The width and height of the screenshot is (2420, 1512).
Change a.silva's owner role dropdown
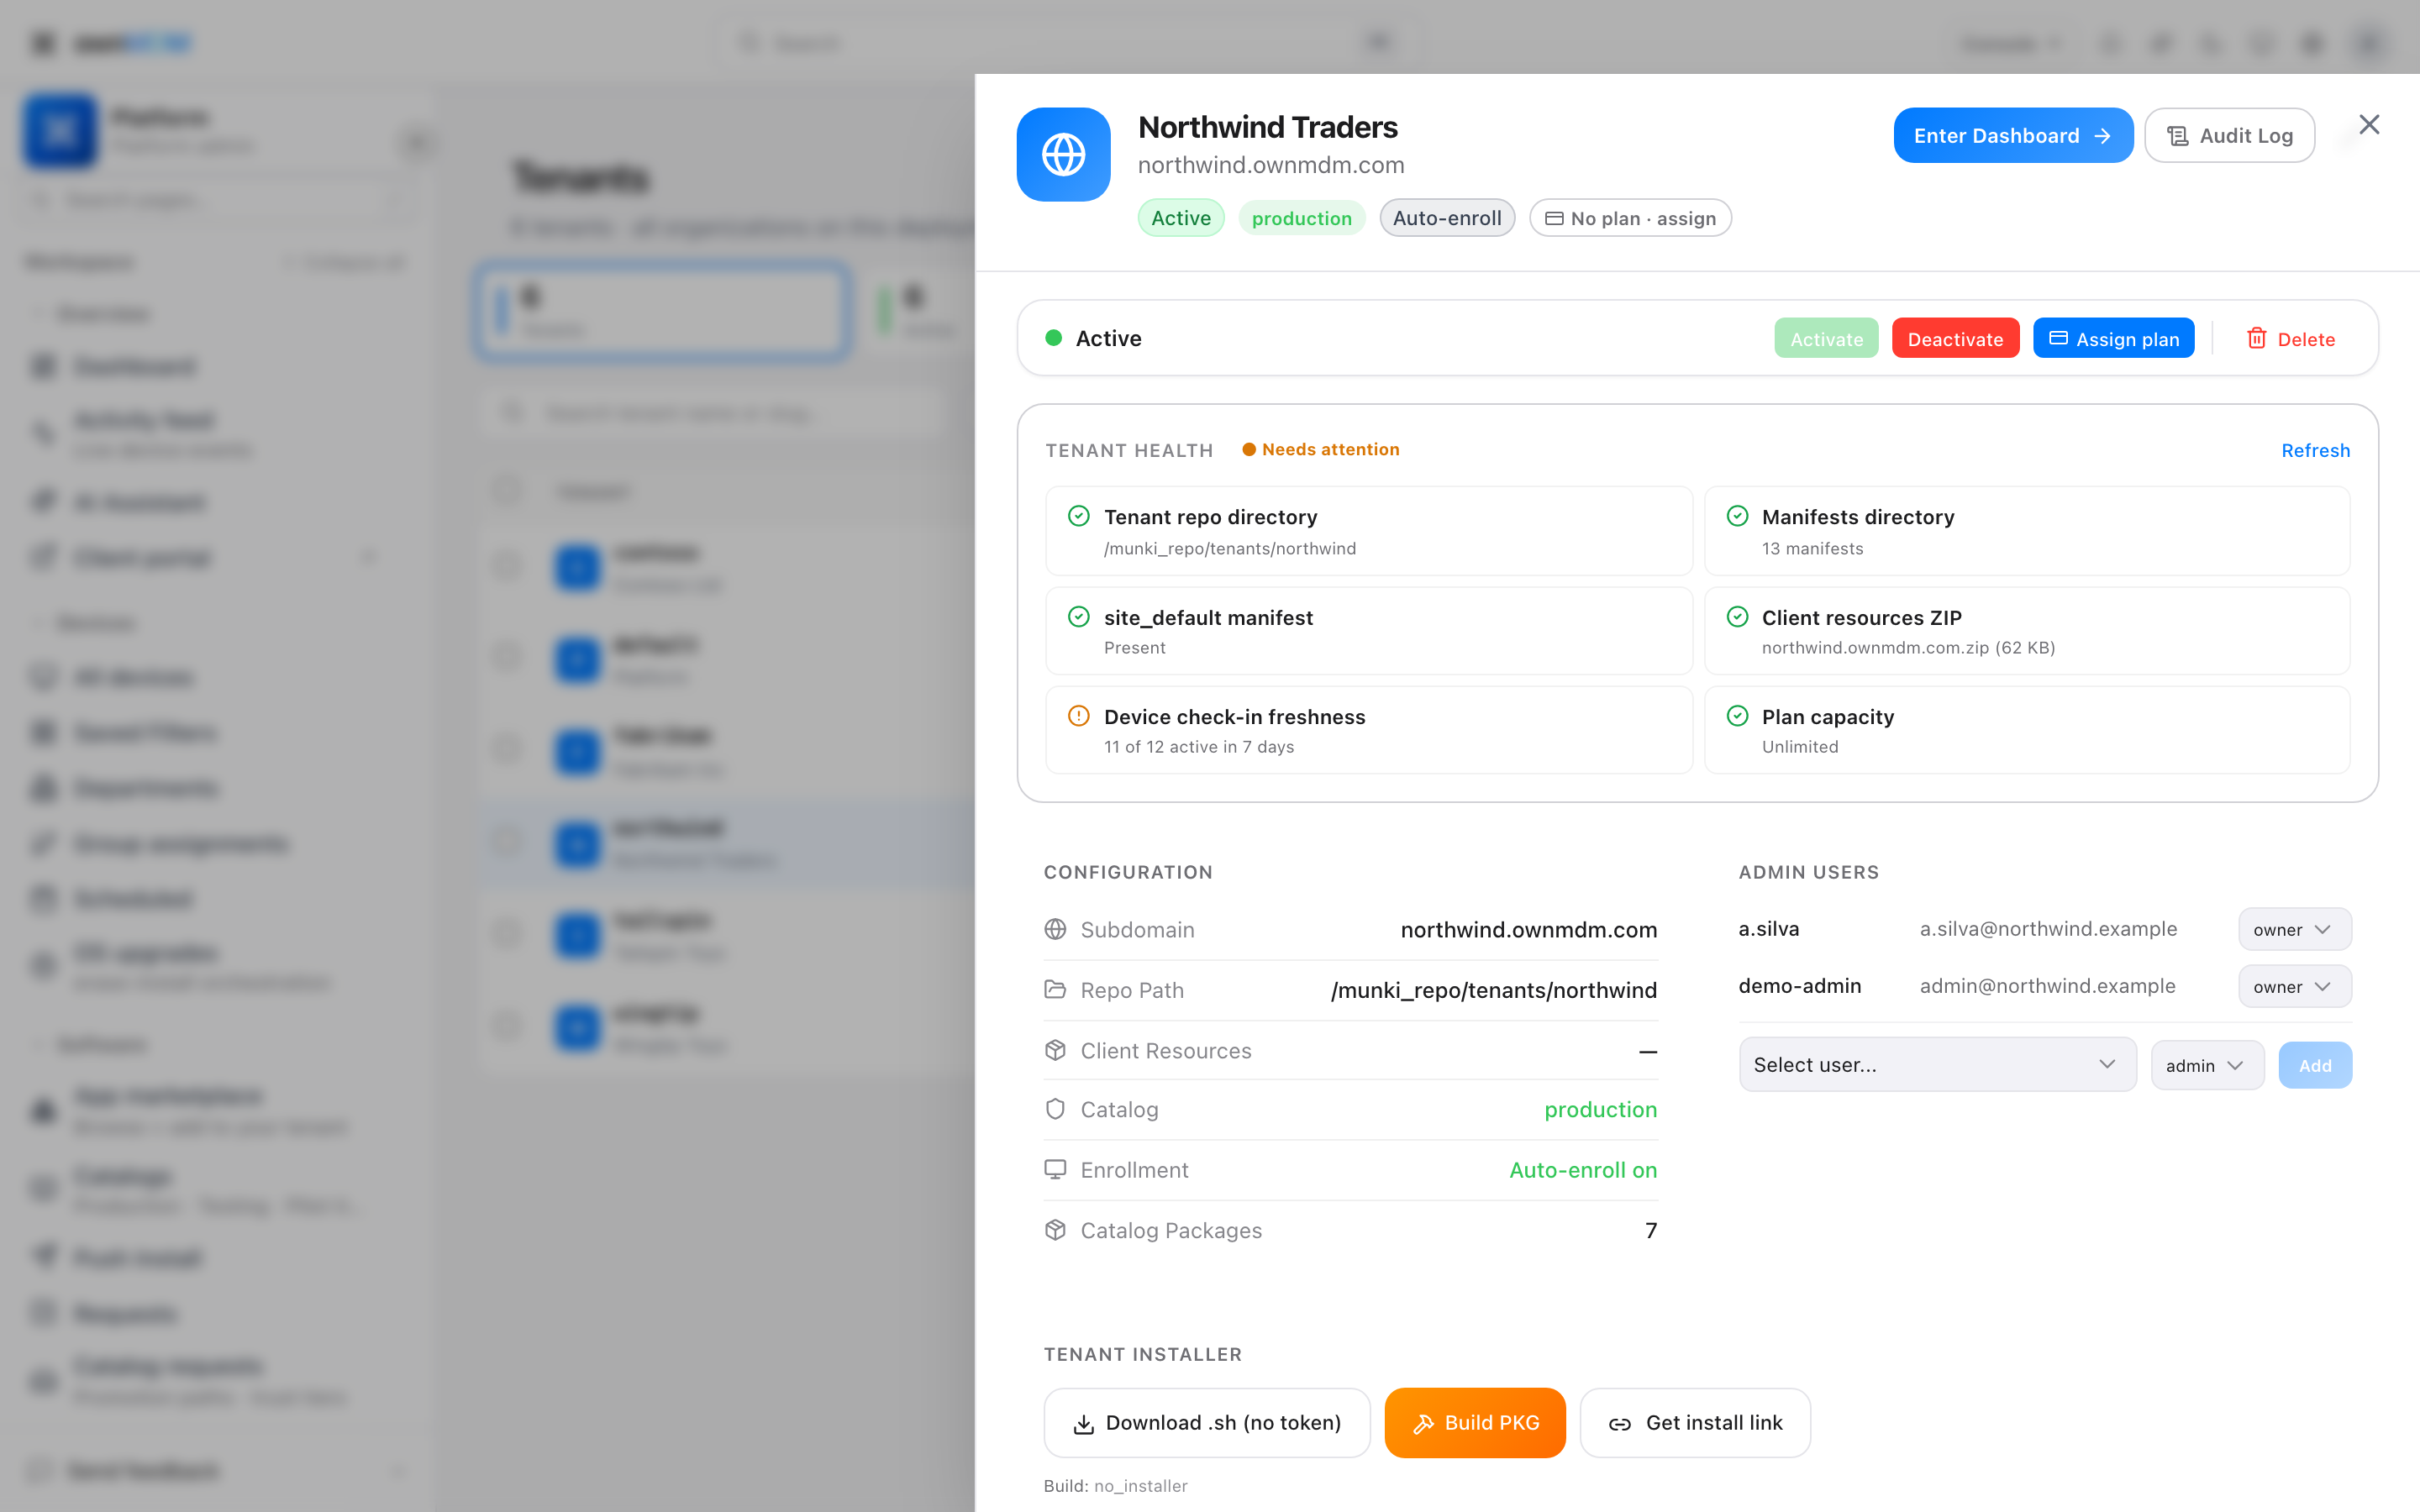(x=2294, y=930)
